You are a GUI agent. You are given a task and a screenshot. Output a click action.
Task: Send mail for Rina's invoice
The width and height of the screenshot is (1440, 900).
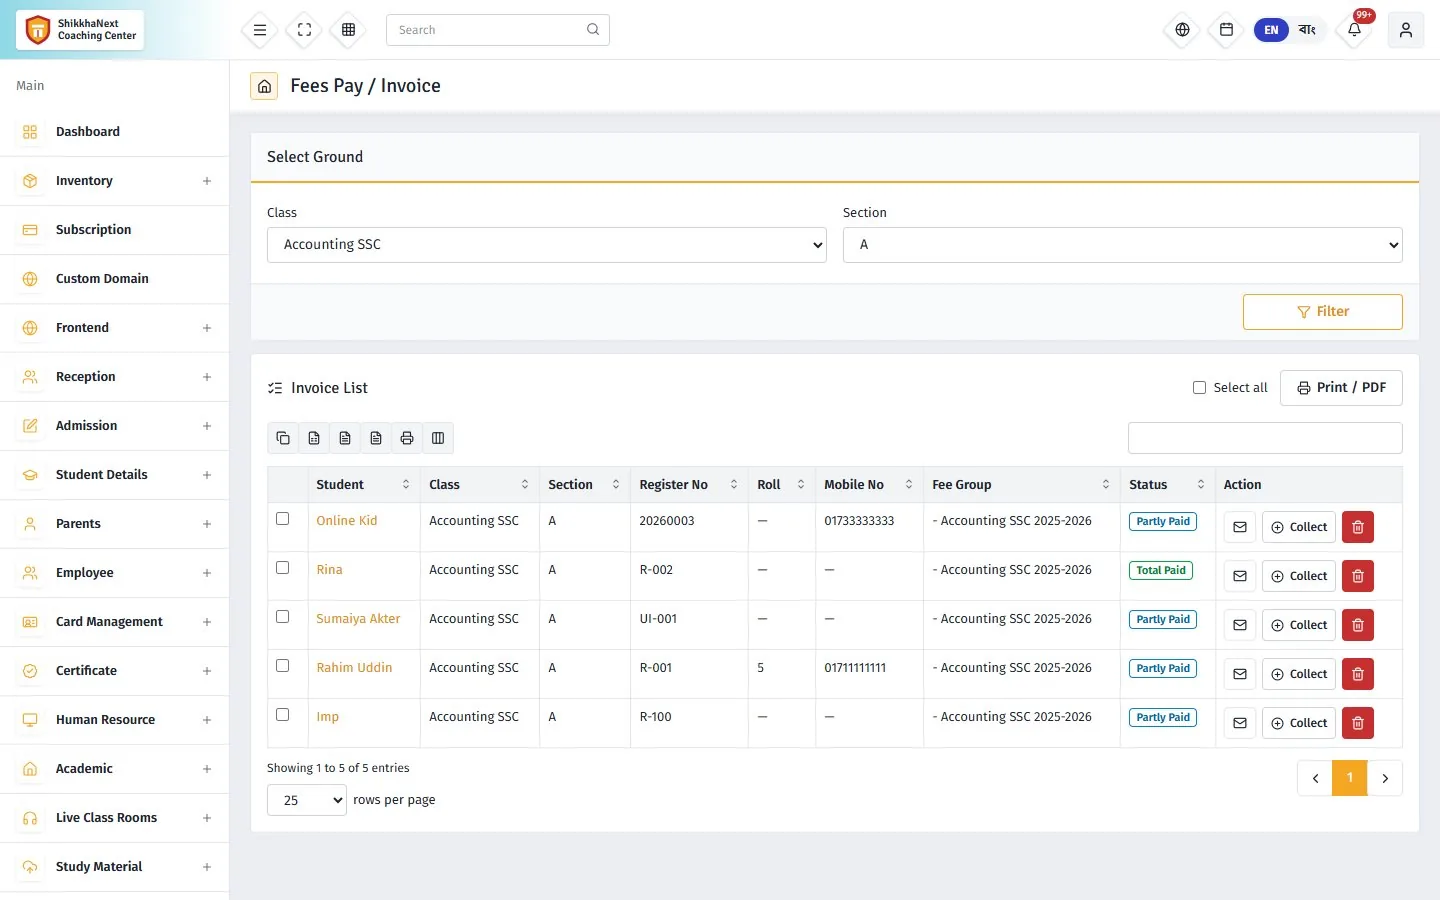point(1240,576)
